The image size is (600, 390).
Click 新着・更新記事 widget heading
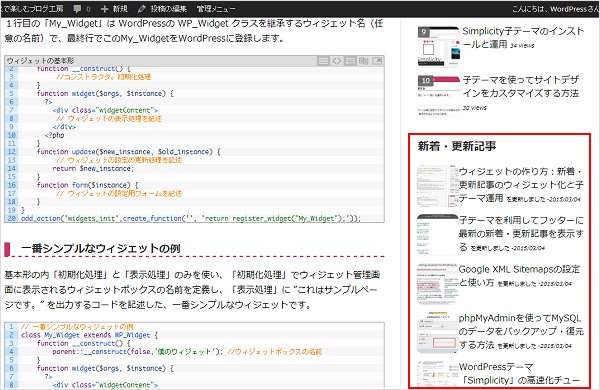tap(457, 146)
